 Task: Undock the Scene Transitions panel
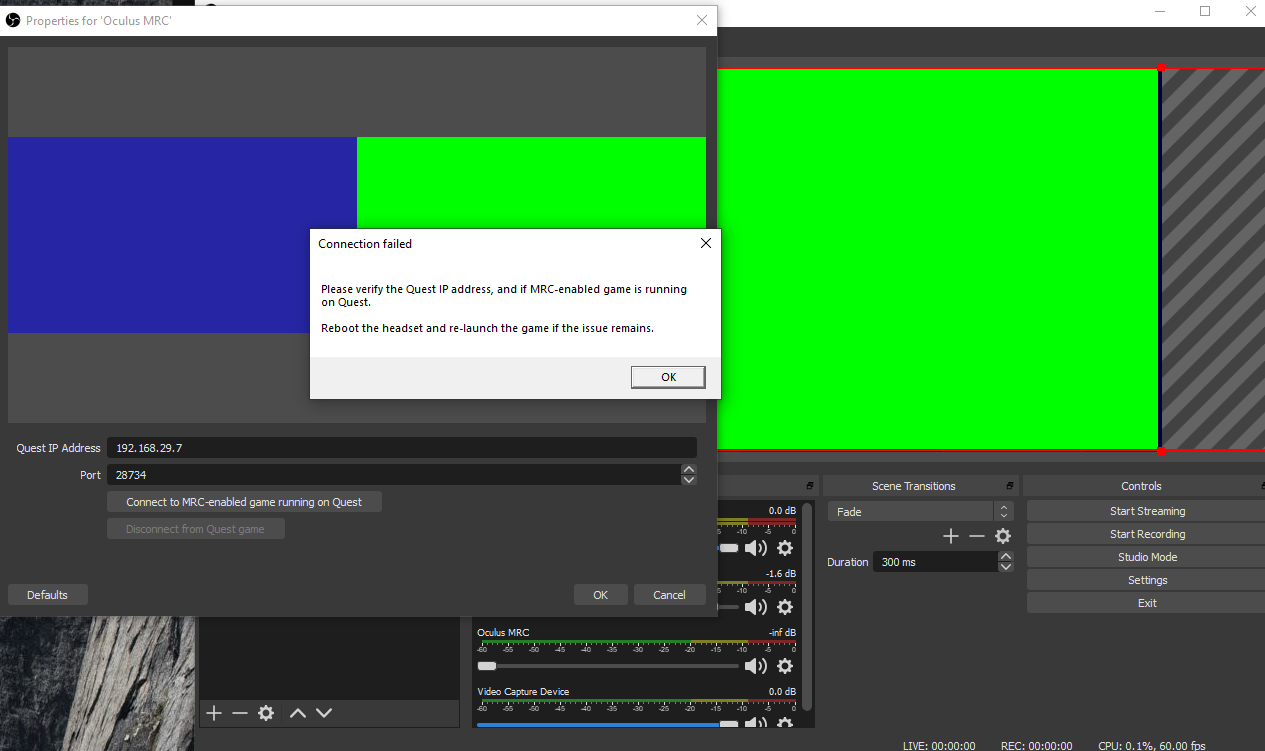tap(1010, 486)
